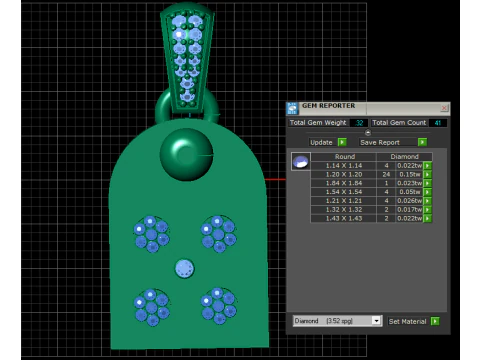
Task: Click the Update label button
Action: tap(321, 142)
